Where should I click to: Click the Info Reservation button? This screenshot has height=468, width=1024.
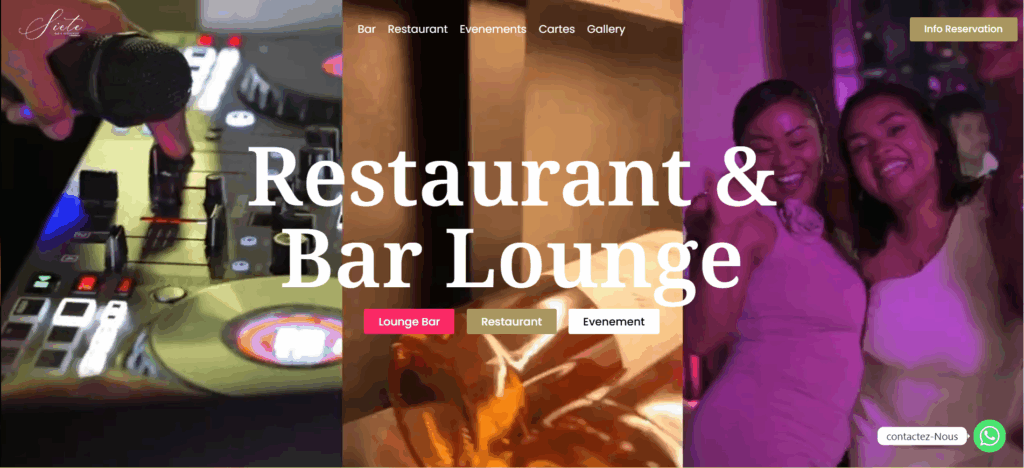point(963,29)
